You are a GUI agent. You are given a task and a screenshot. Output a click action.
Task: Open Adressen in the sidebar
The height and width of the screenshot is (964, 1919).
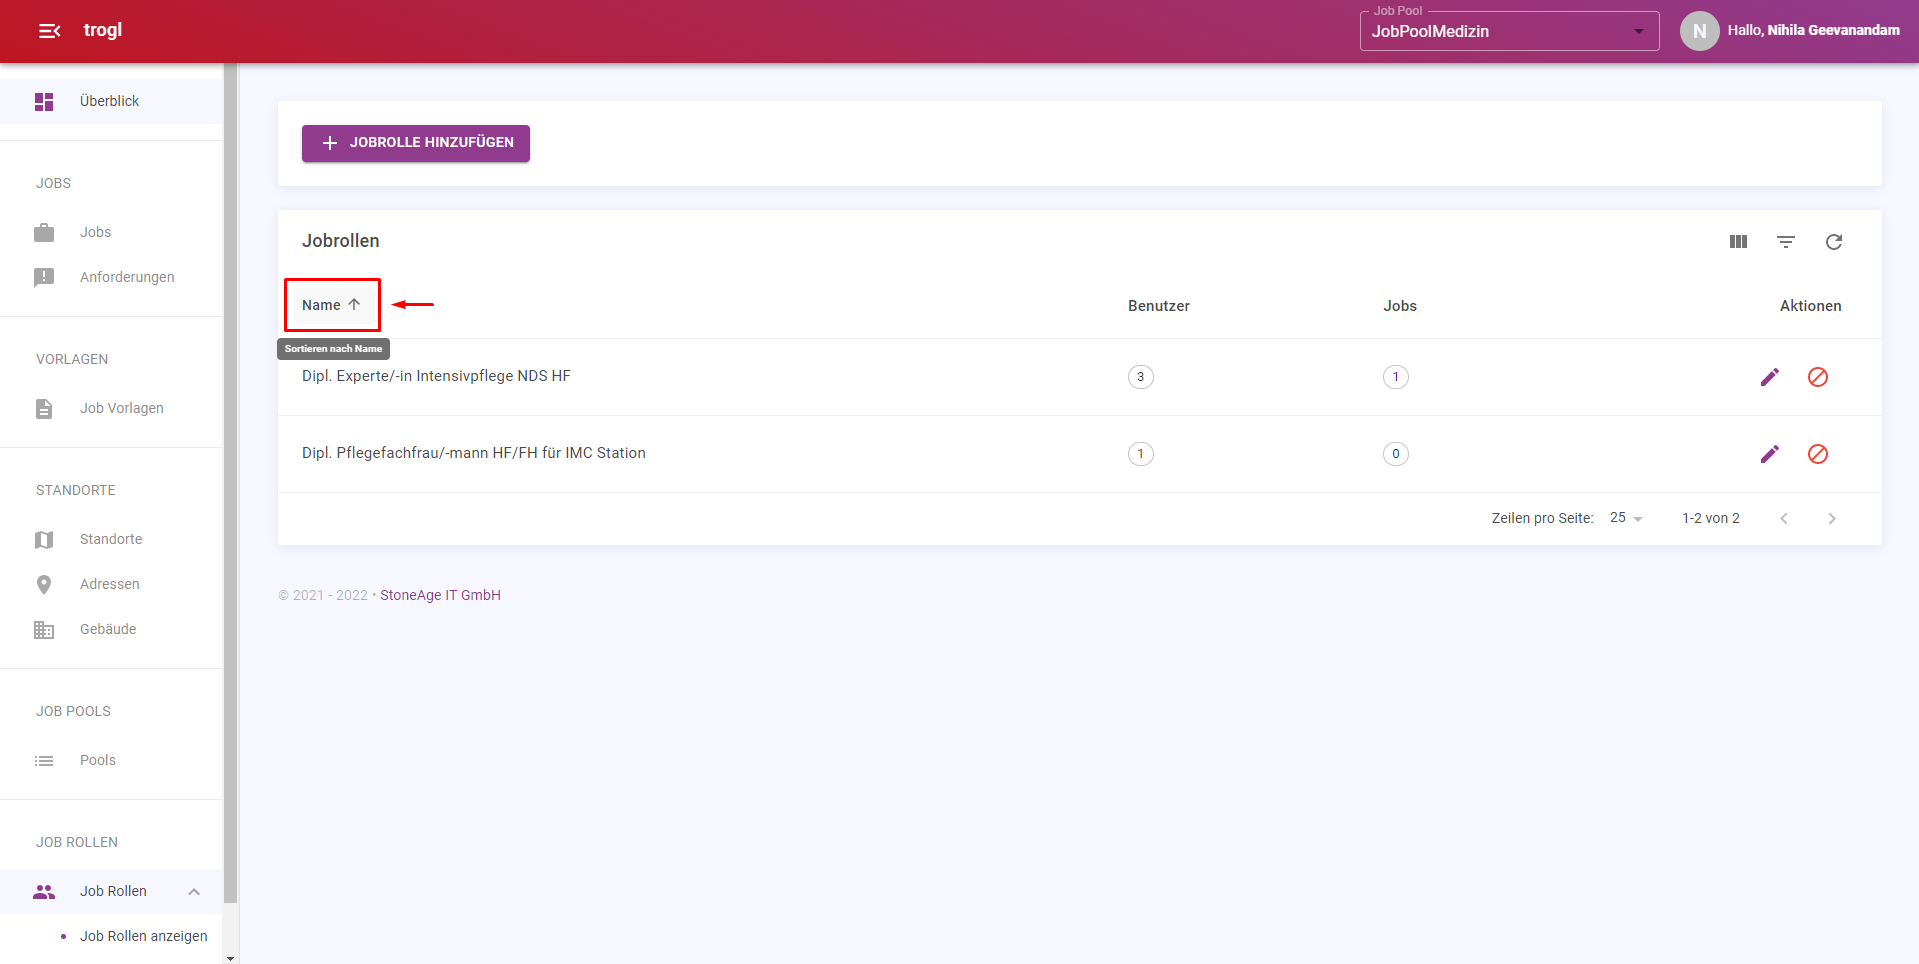pos(111,584)
